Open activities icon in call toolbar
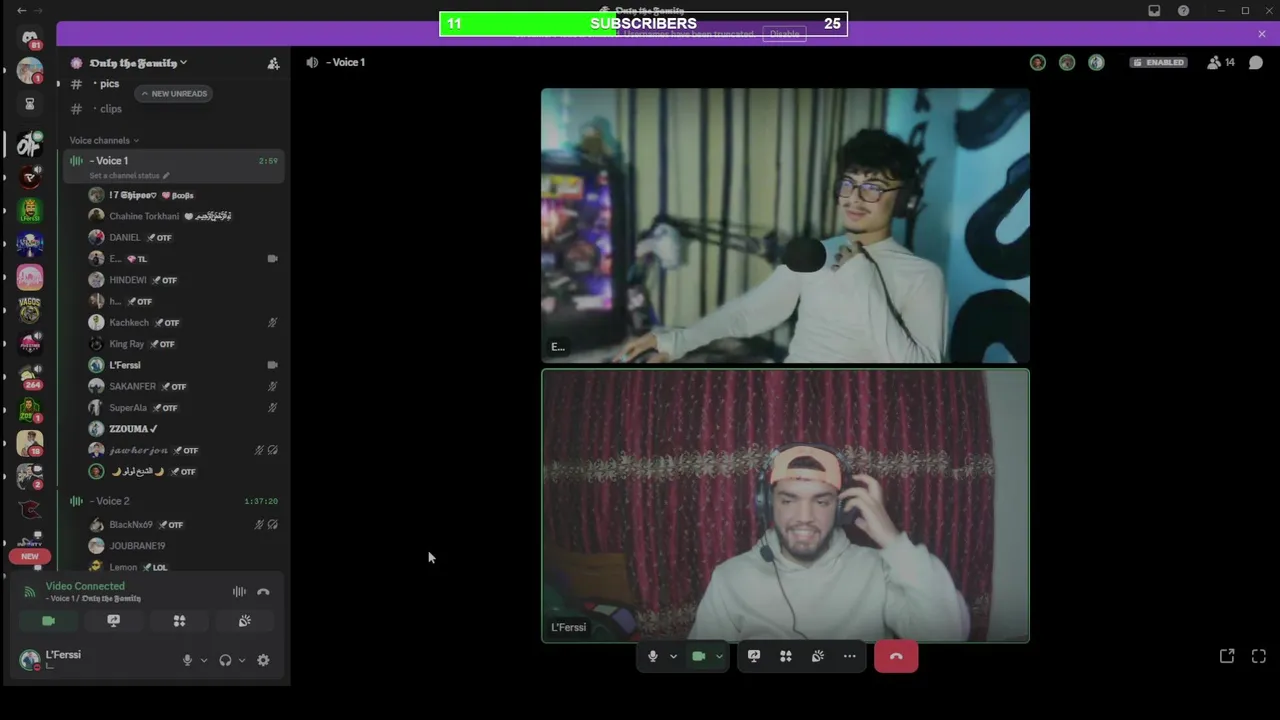This screenshot has width=1280, height=720. point(786,656)
